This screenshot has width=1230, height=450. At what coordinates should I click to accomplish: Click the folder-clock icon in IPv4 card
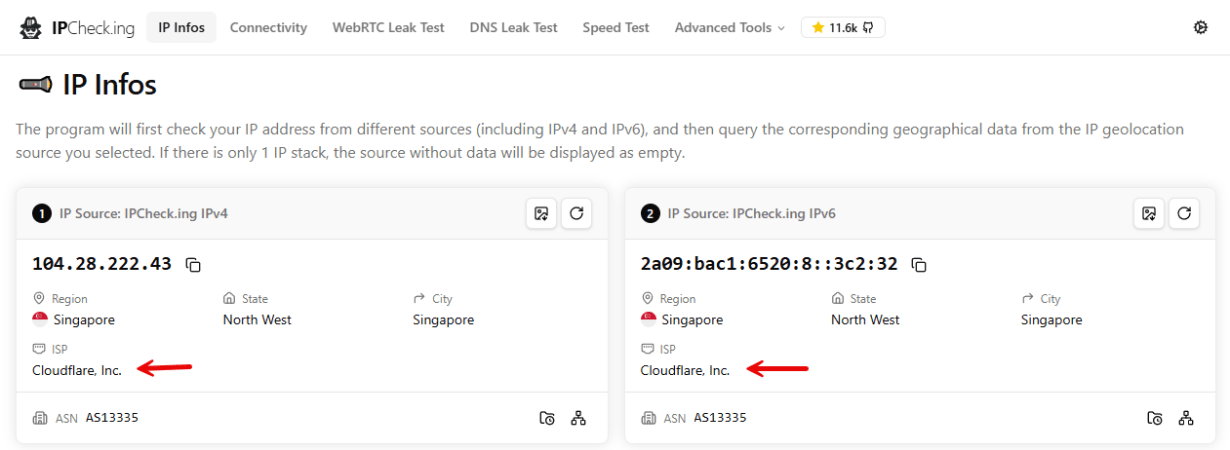[547, 418]
